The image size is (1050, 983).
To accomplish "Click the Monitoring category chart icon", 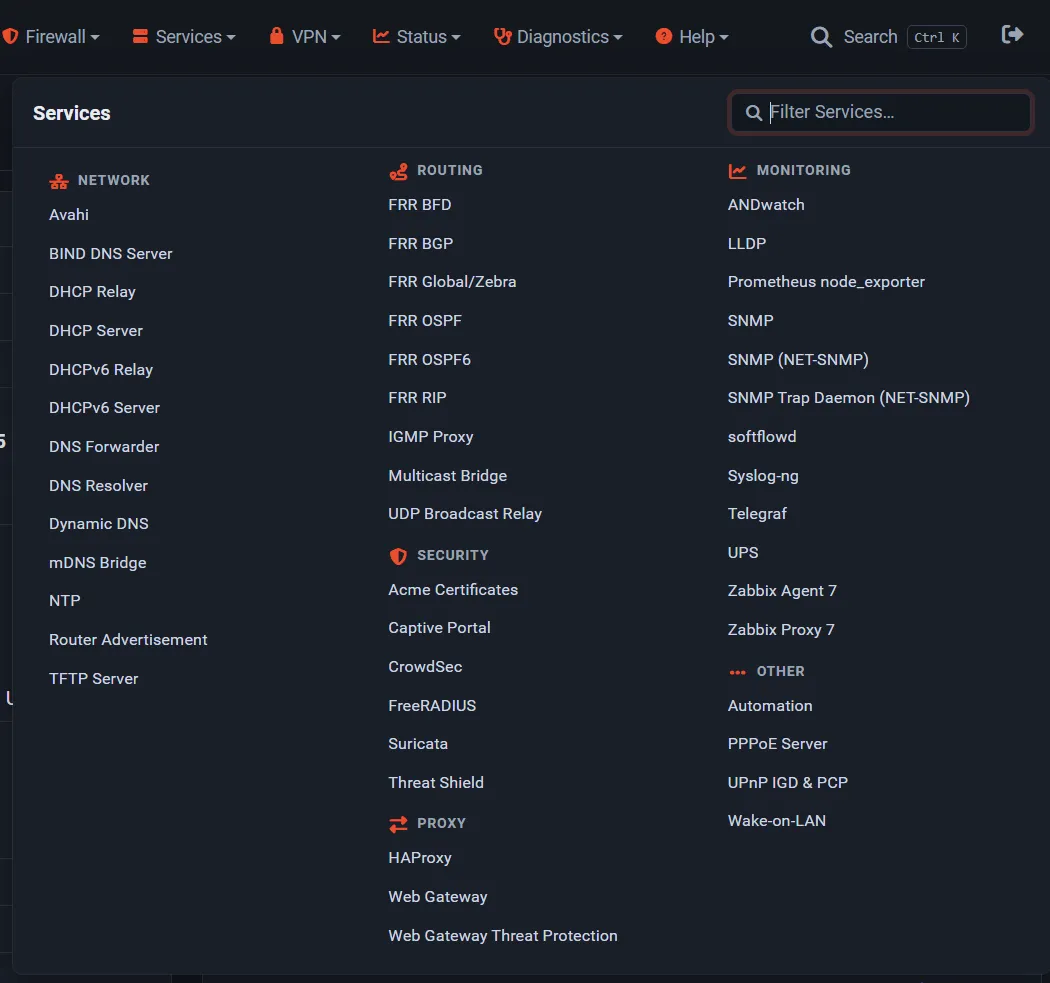I will [x=737, y=171].
